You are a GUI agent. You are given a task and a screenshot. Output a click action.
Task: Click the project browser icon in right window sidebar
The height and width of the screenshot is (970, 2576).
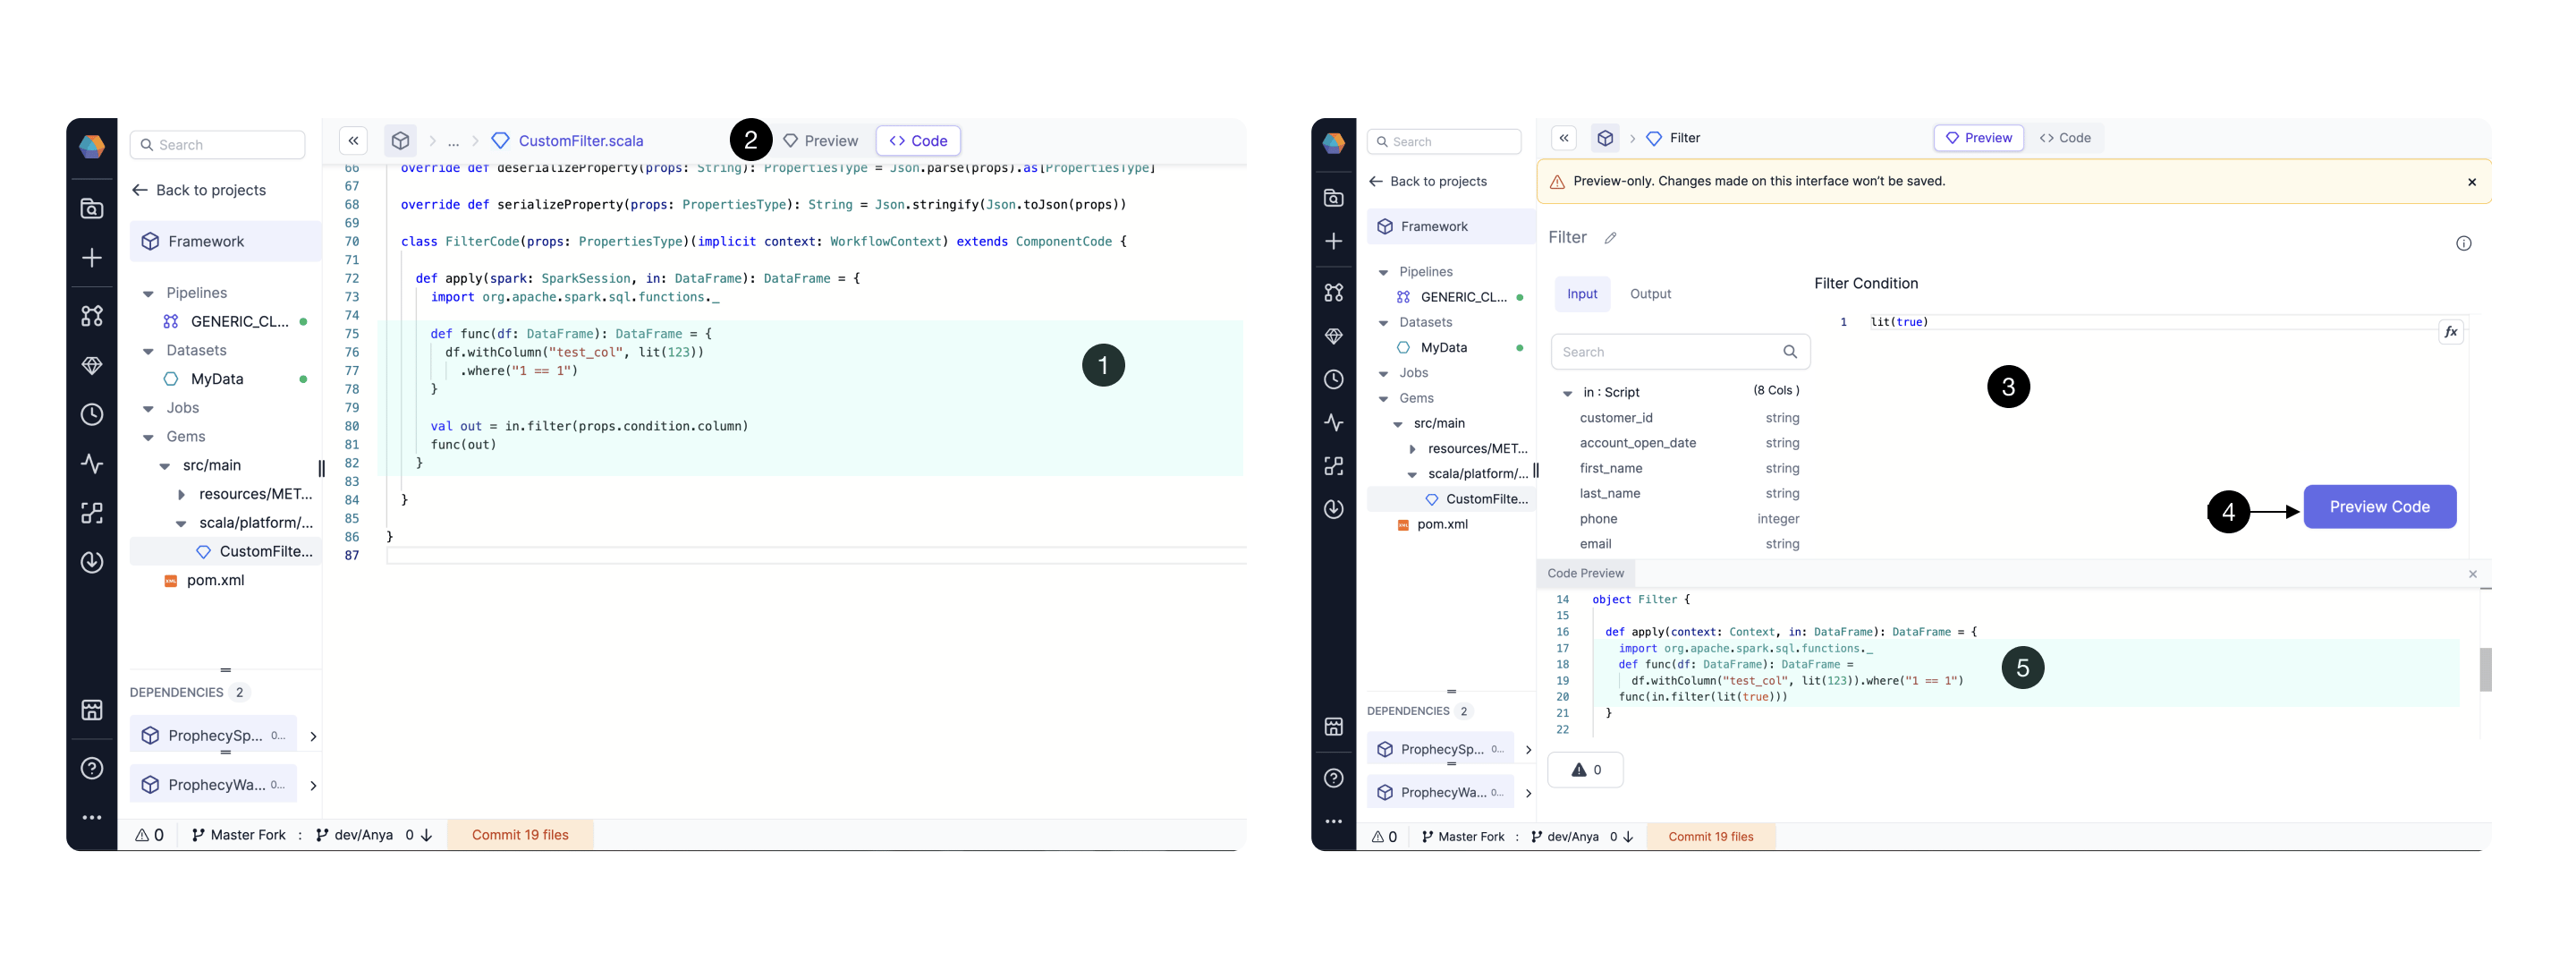(1333, 198)
